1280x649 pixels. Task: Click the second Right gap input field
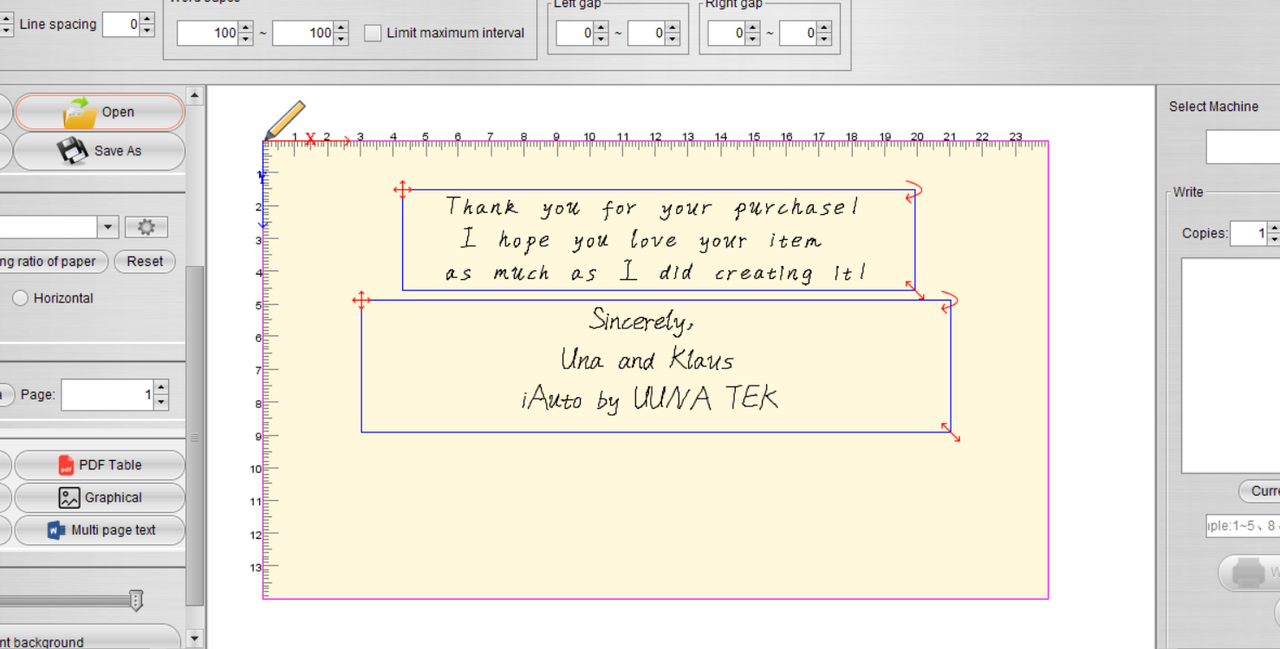(799, 33)
